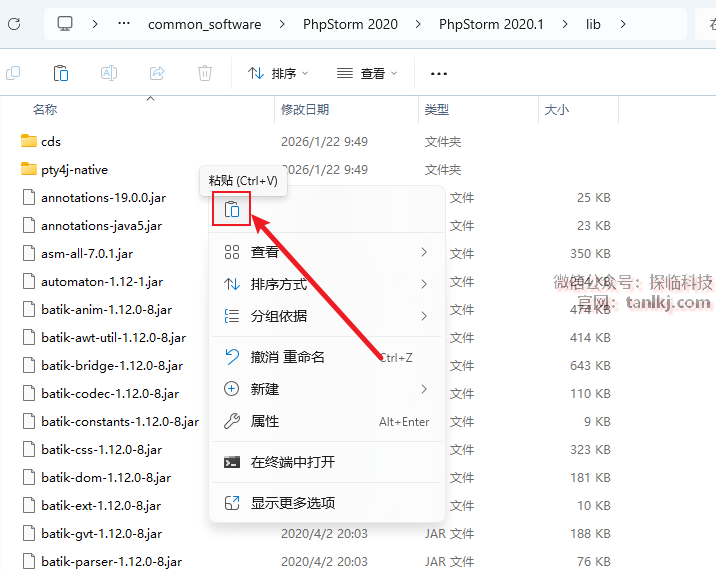Select file batik-bridge-1.12.0-8.jar
The image size is (716, 576).
112,365
